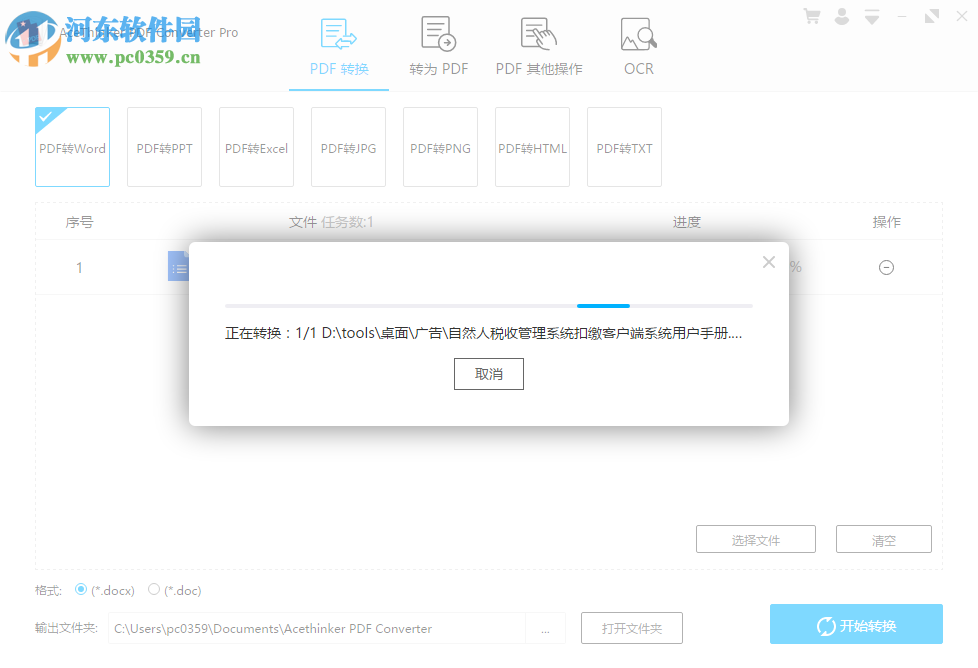Cancel the current conversion

pyautogui.click(x=489, y=373)
